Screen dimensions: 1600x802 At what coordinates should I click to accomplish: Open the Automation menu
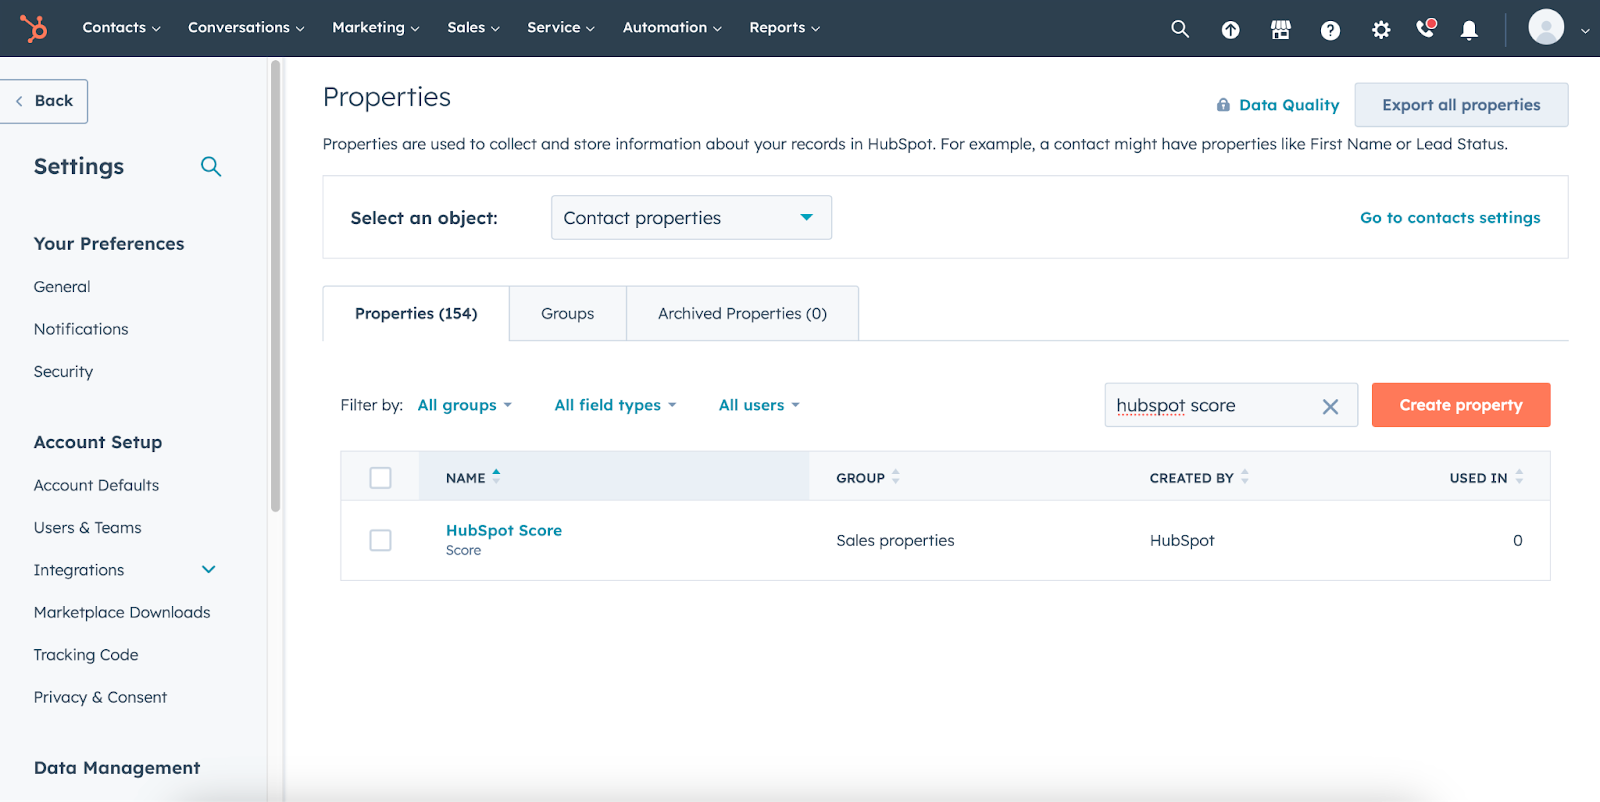(x=672, y=28)
